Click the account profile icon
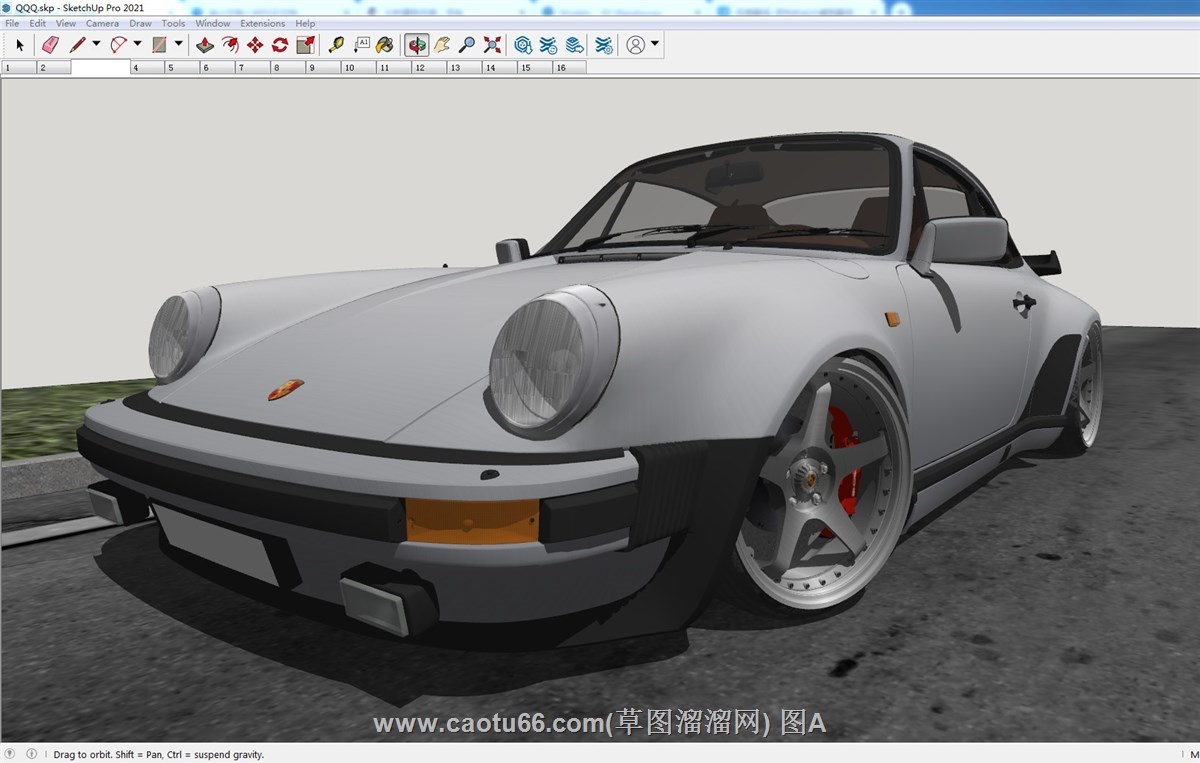 pos(636,45)
